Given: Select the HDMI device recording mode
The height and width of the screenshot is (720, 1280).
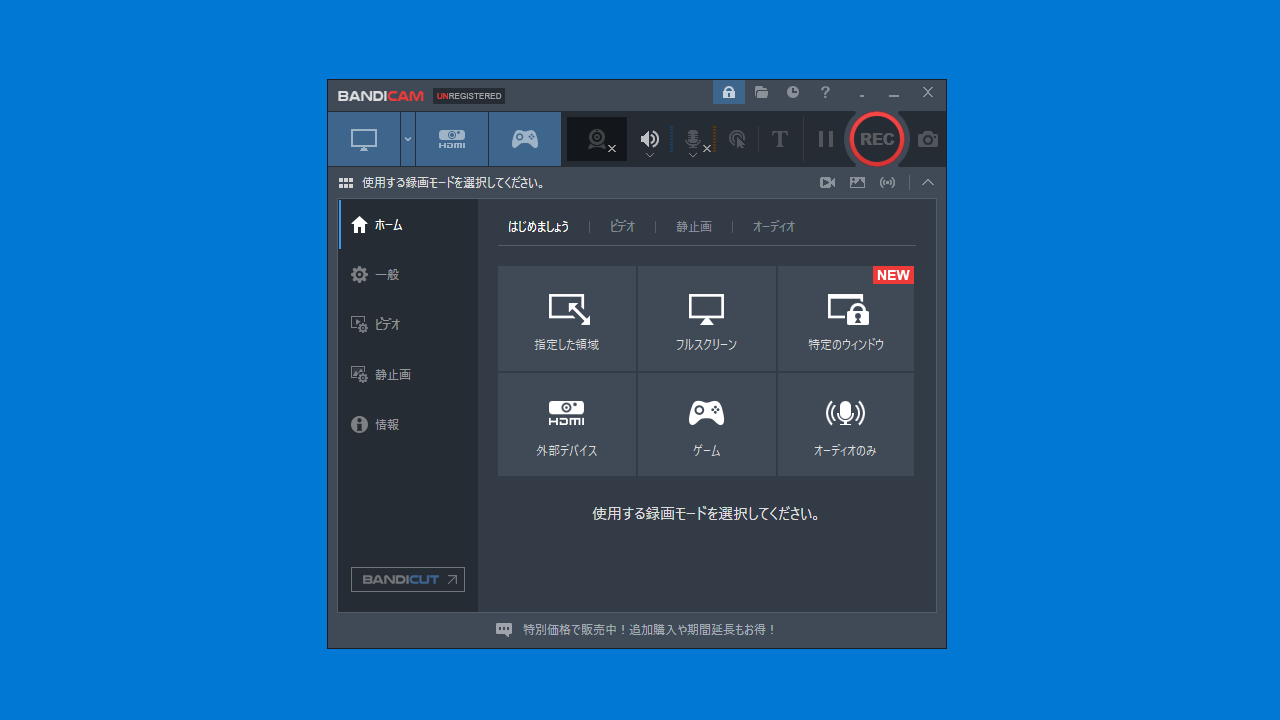Looking at the screenshot, I should coord(452,139).
